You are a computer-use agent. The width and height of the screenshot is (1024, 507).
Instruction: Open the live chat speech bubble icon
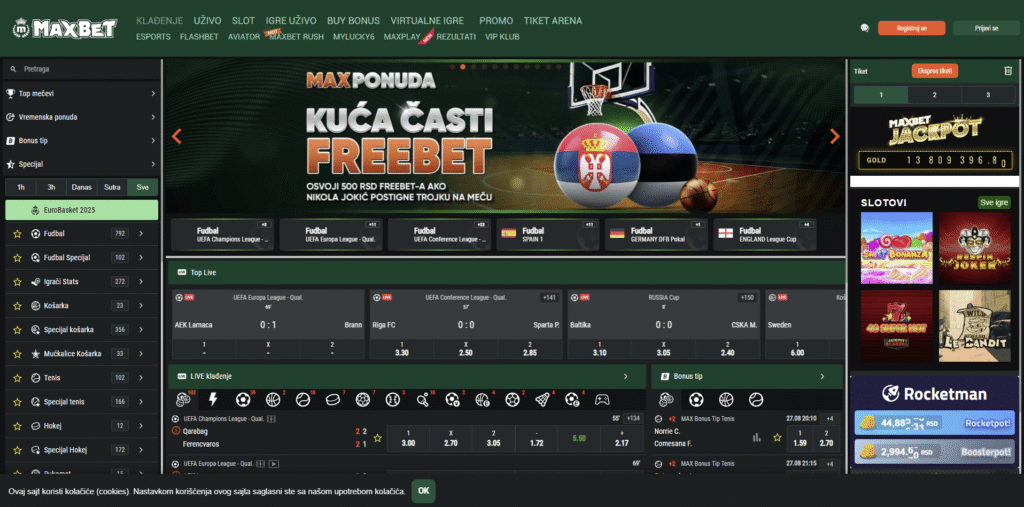click(x=865, y=28)
